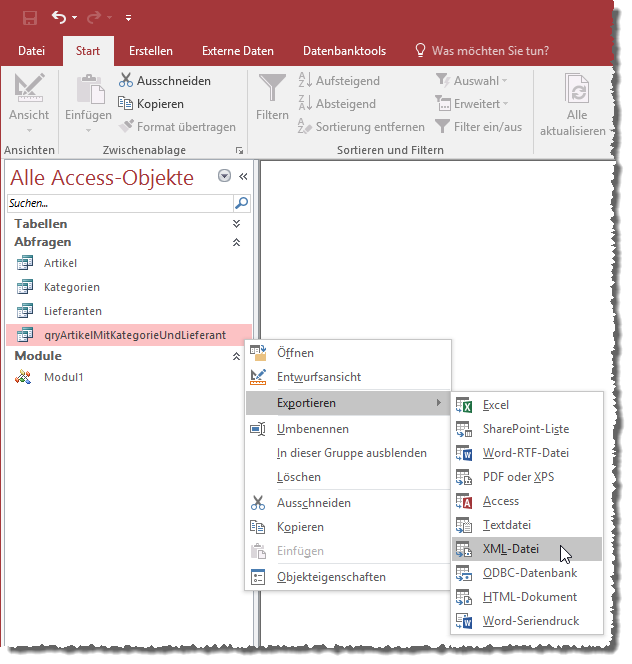This screenshot has height=664, width=632.
Task: Expand the ribbon Einfügen dropdown arrow
Action: click(88, 130)
